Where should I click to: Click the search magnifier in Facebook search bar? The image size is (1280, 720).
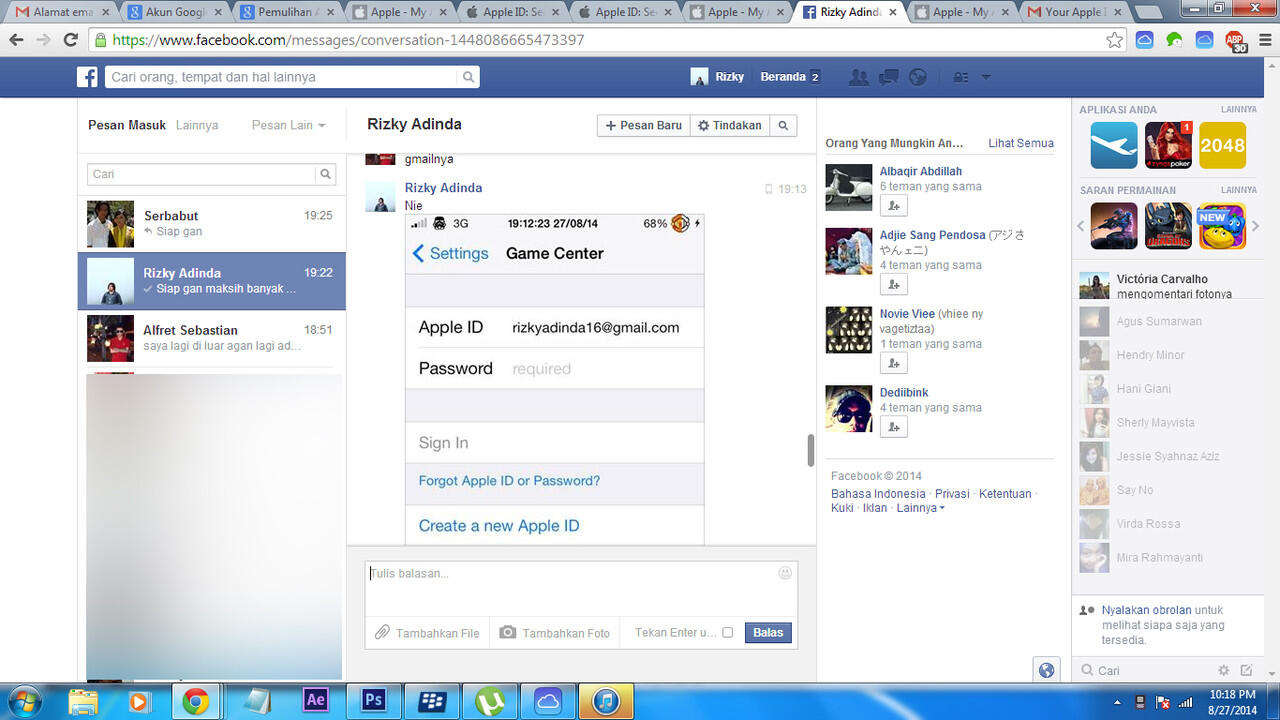pos(468,77)
